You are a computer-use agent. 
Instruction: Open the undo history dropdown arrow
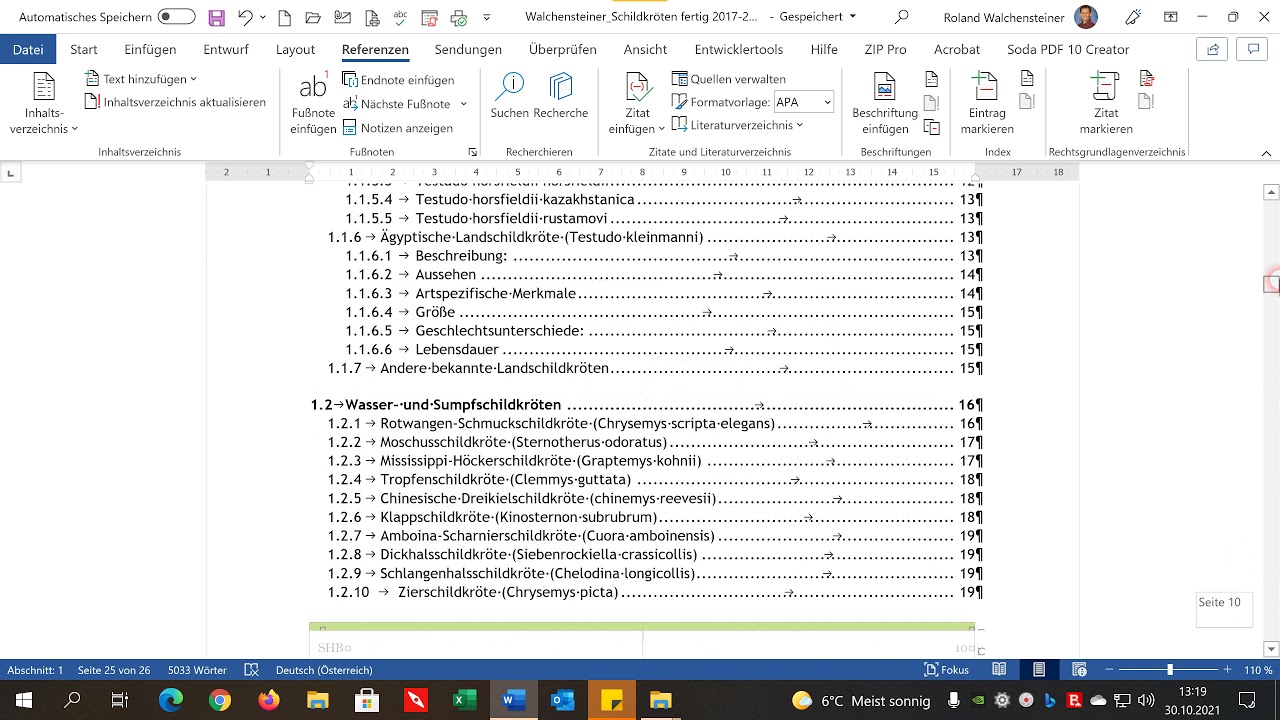click(263, 17)
